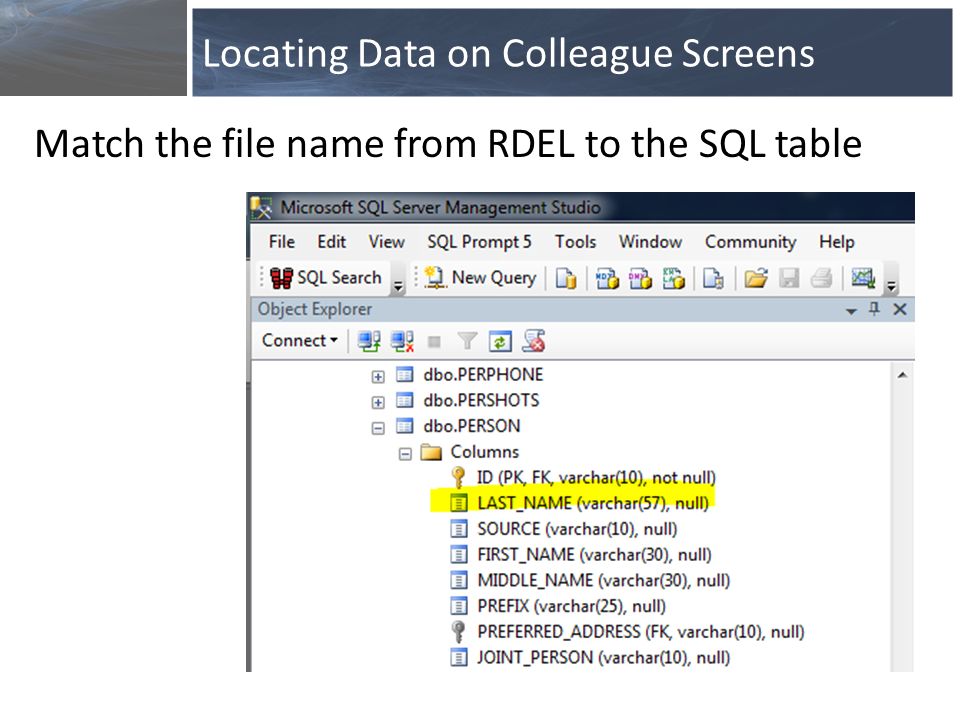
Task: Select the Columns folder
Action: tap(484, 452)
